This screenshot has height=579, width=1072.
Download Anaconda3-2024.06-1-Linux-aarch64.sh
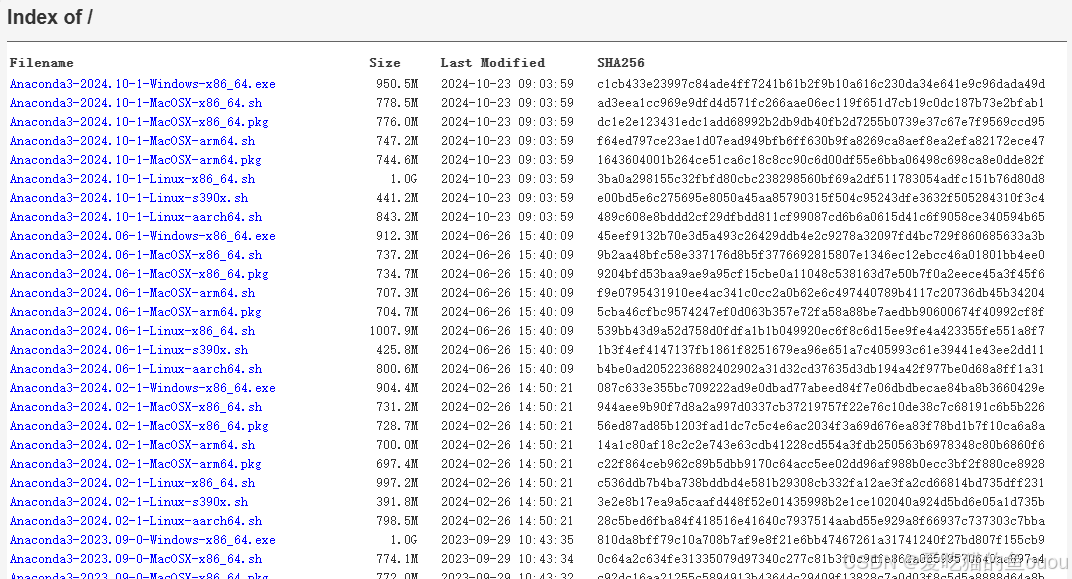click(135, 368)
